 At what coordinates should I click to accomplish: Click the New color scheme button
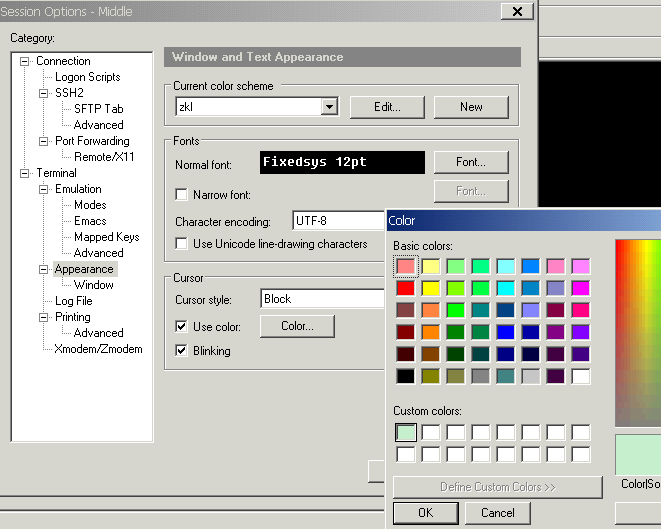coord(471,107)
